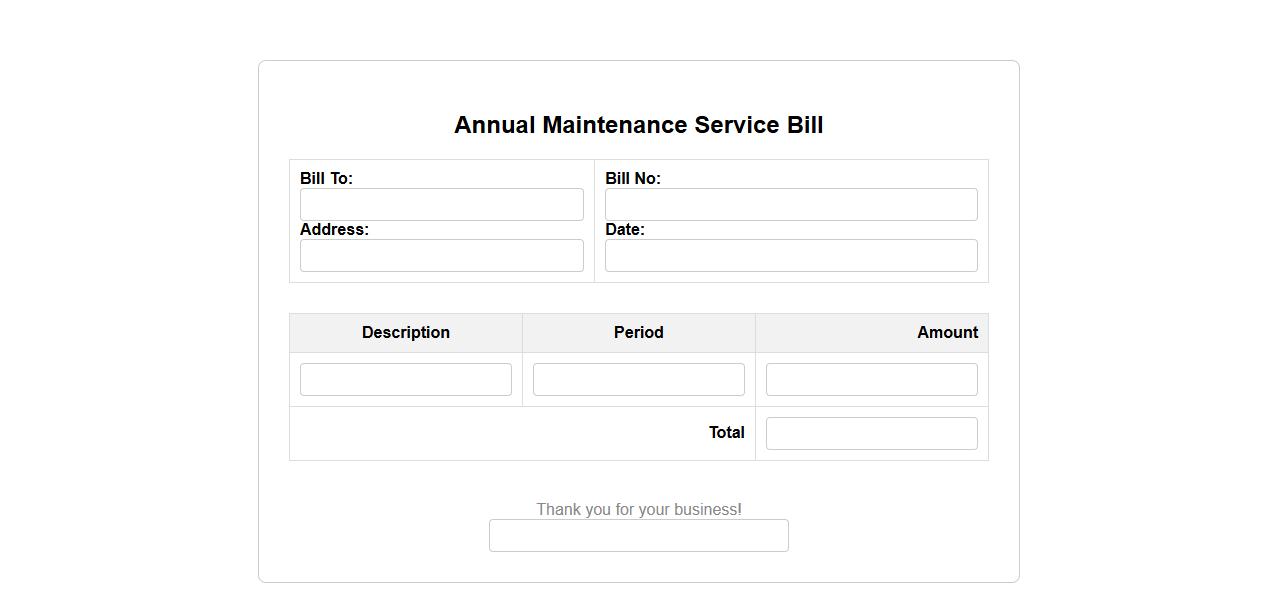Click the bold 'Total' row label

click(726, 432)
